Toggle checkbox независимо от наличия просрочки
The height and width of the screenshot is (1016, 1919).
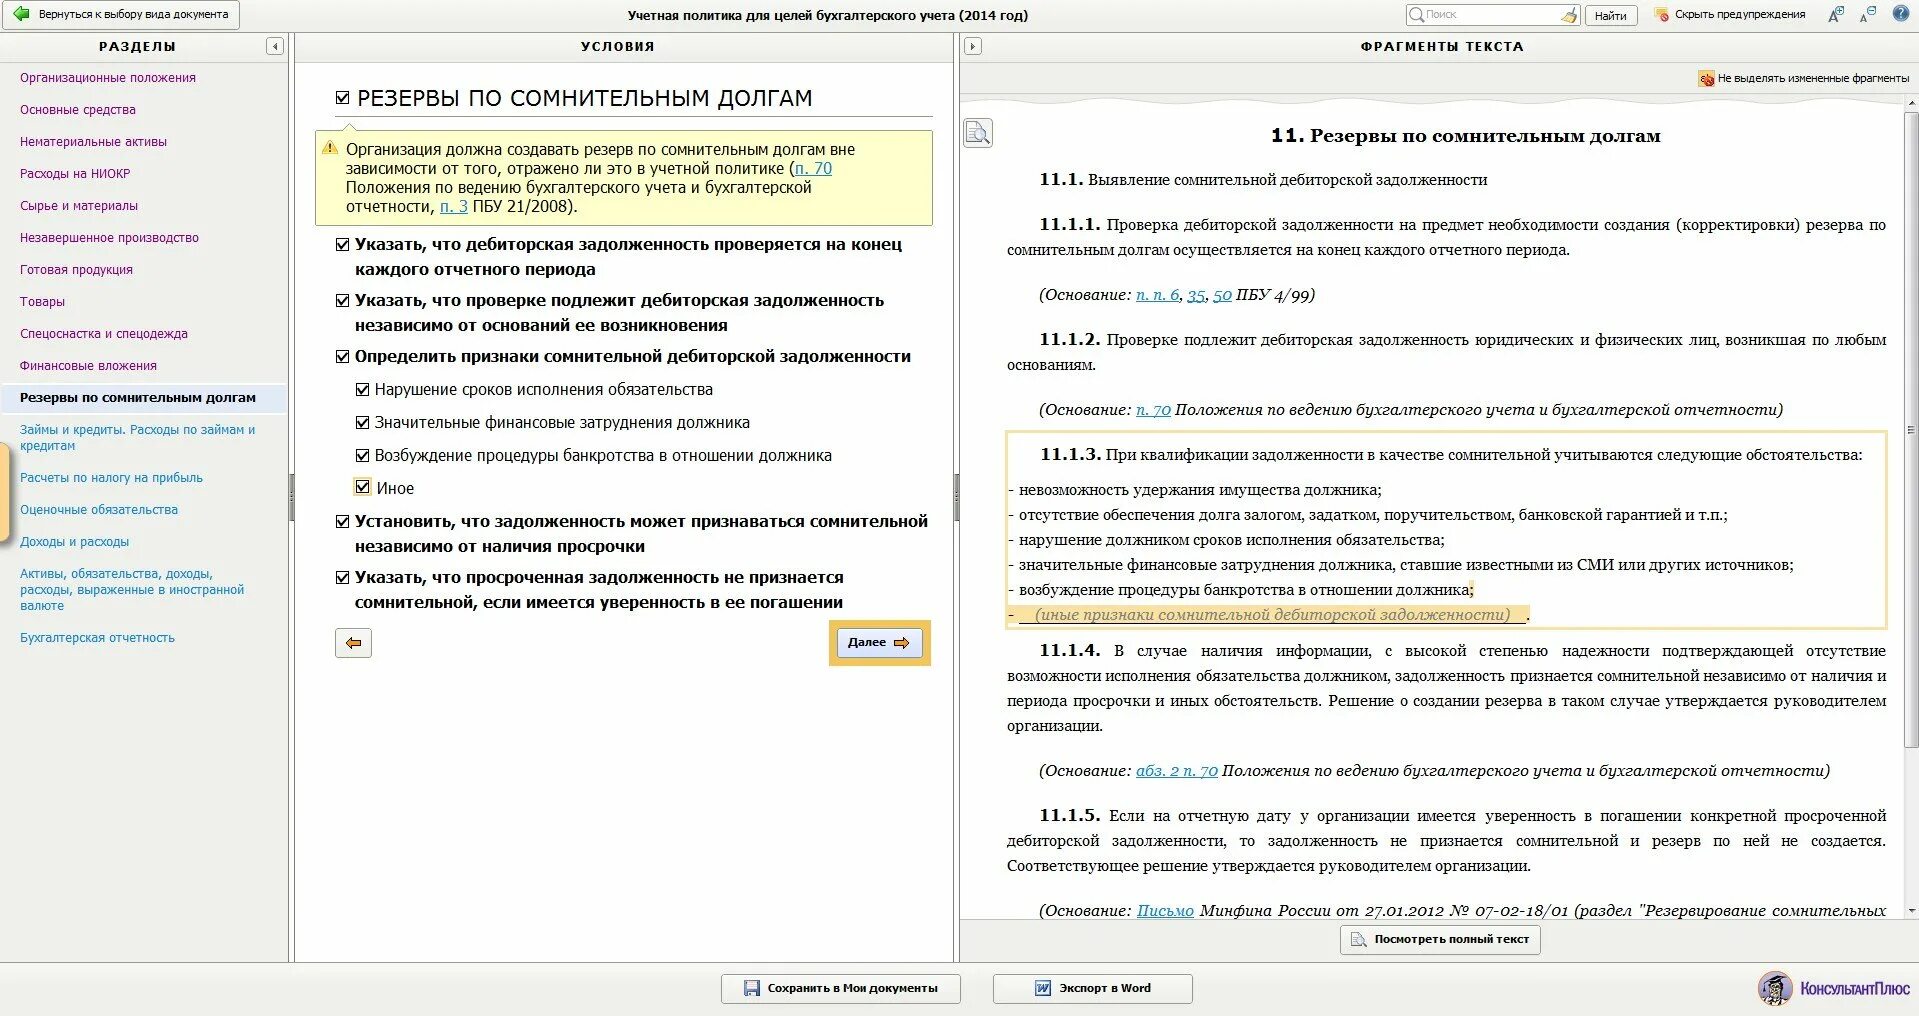(343, 522)
